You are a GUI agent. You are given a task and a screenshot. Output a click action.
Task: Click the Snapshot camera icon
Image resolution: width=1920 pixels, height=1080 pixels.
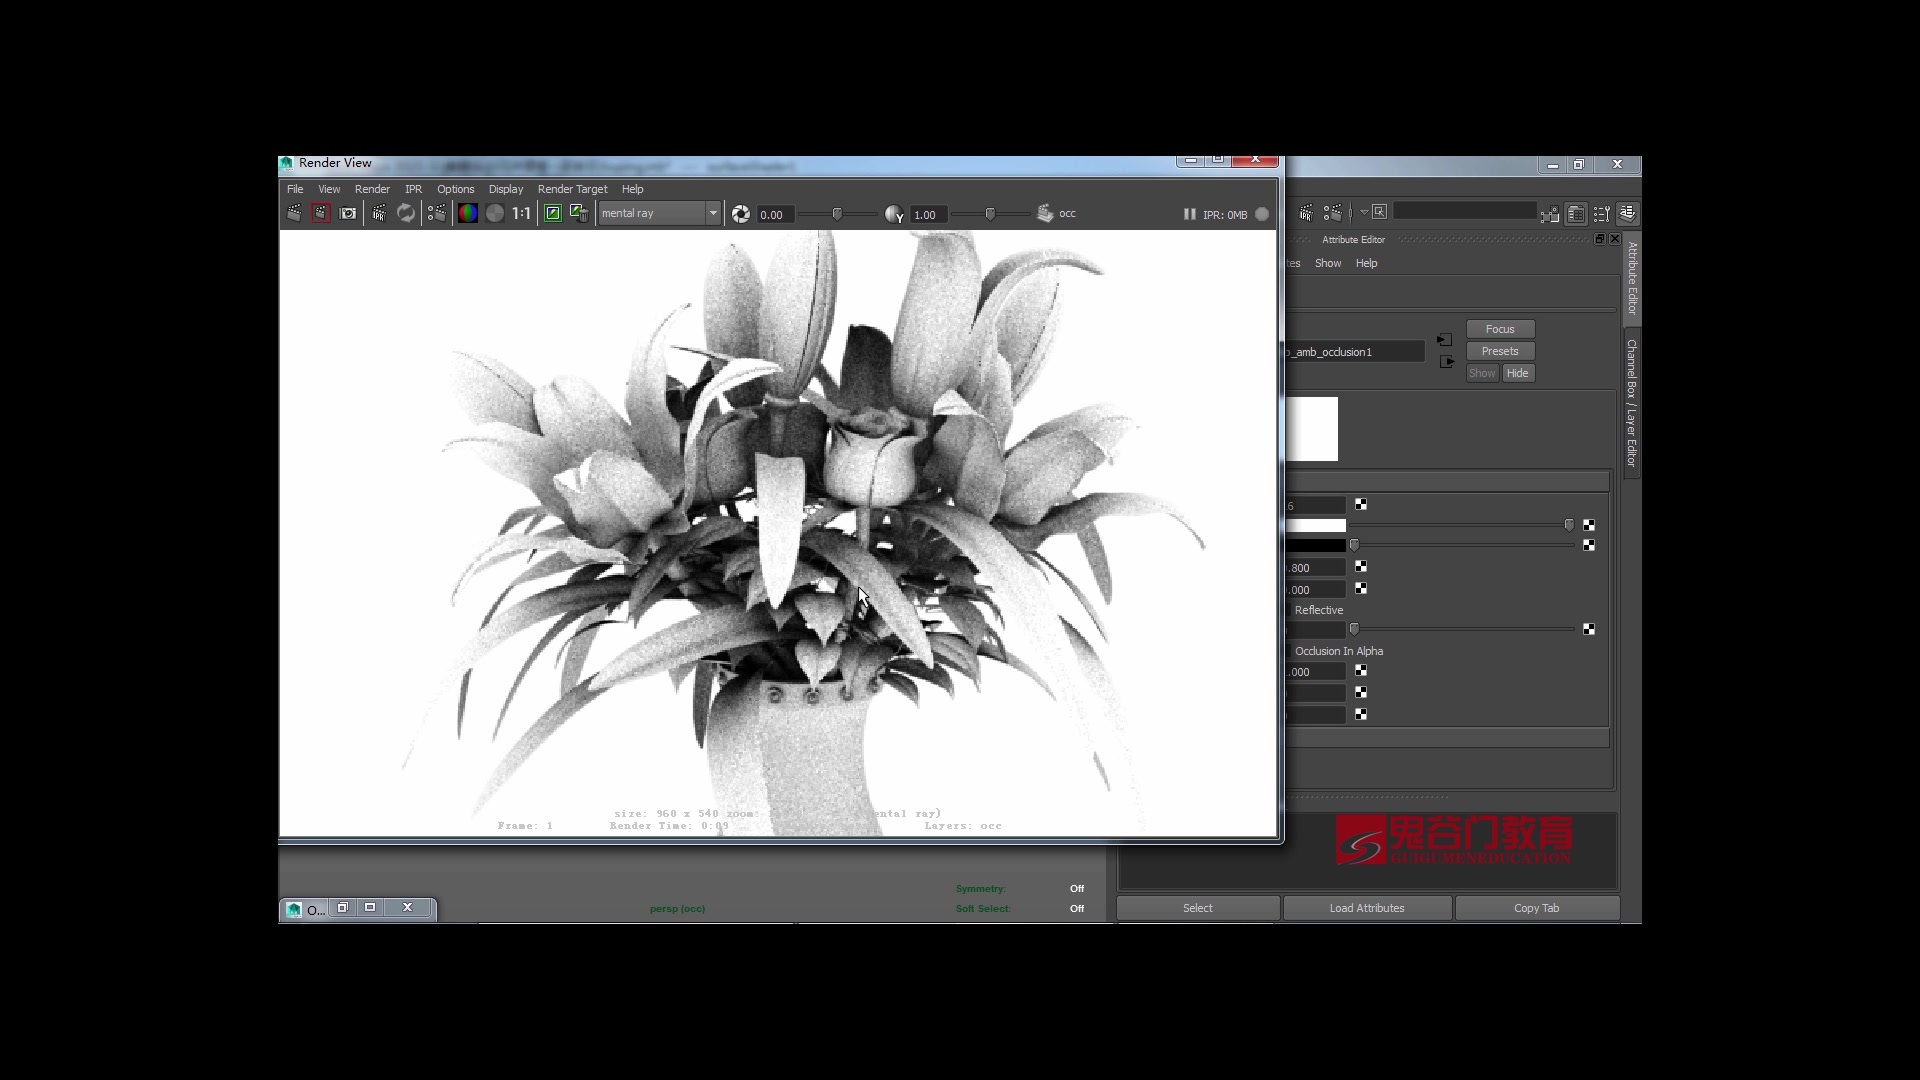pos(348,213)
